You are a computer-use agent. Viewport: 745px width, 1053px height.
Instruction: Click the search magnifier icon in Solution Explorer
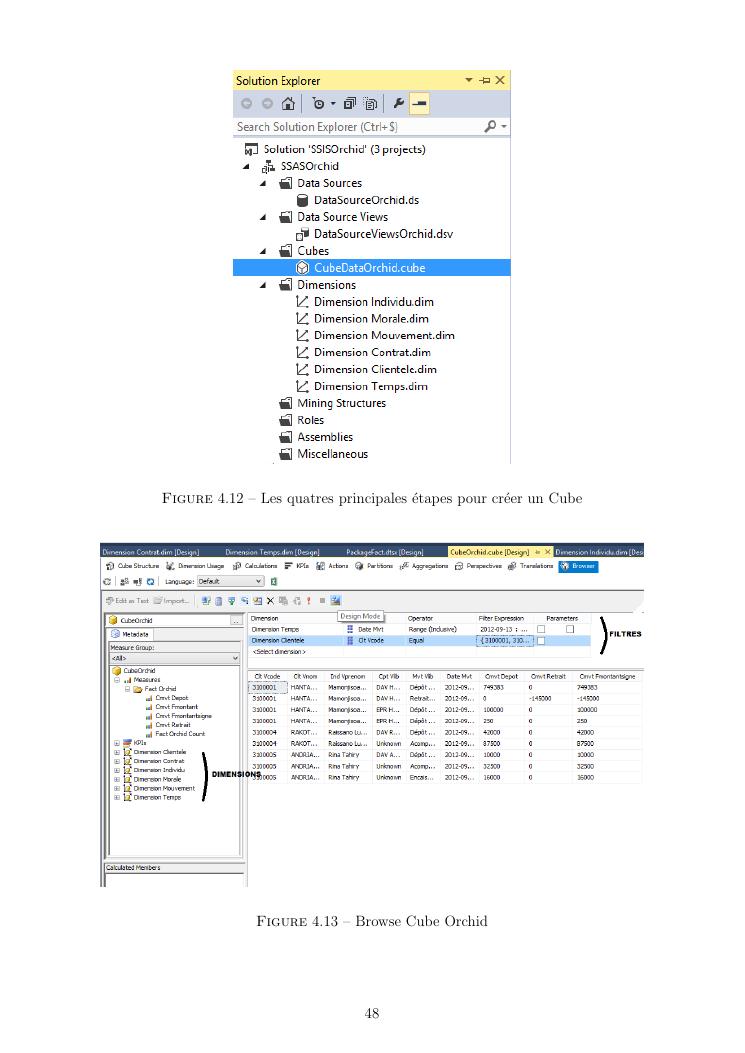[490, 127]
